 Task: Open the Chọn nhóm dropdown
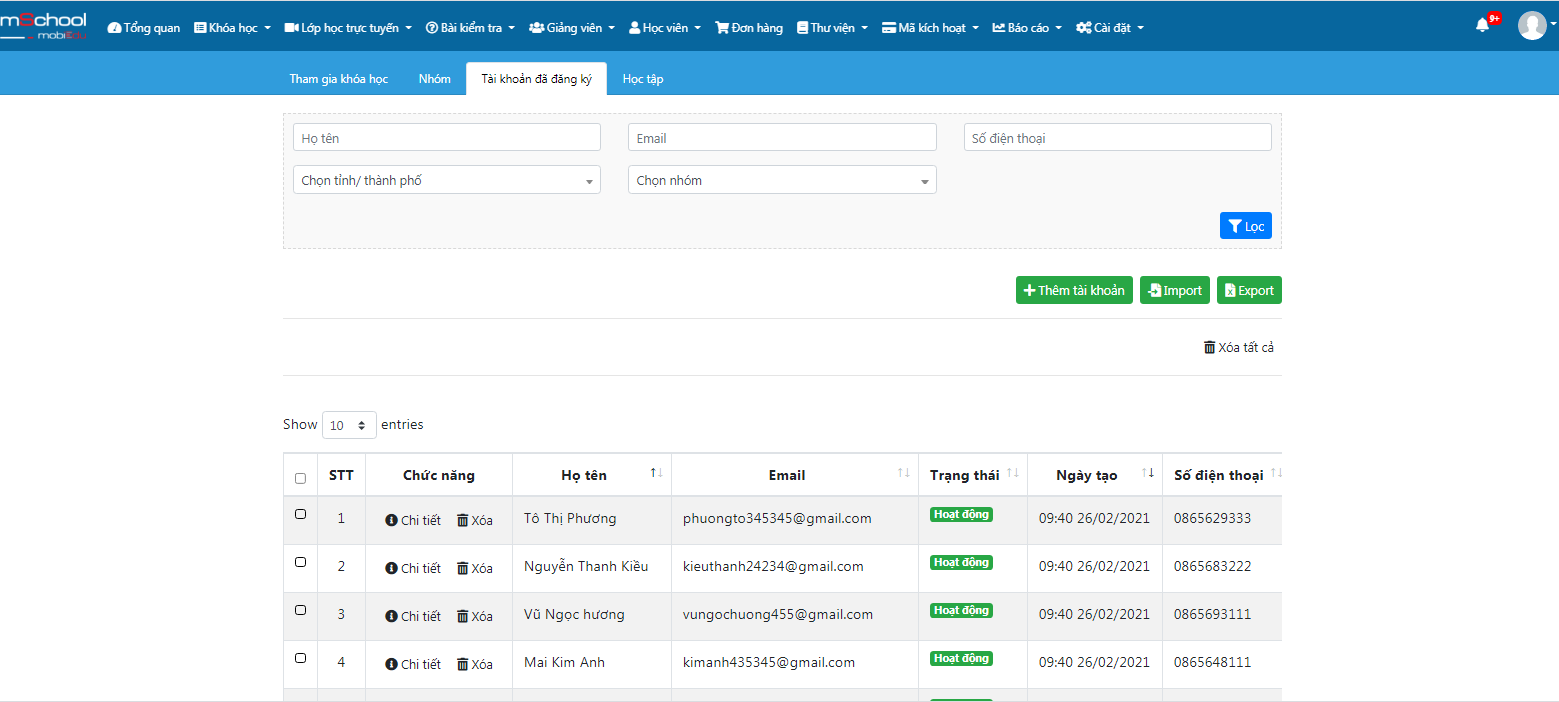tap(782, 180)
